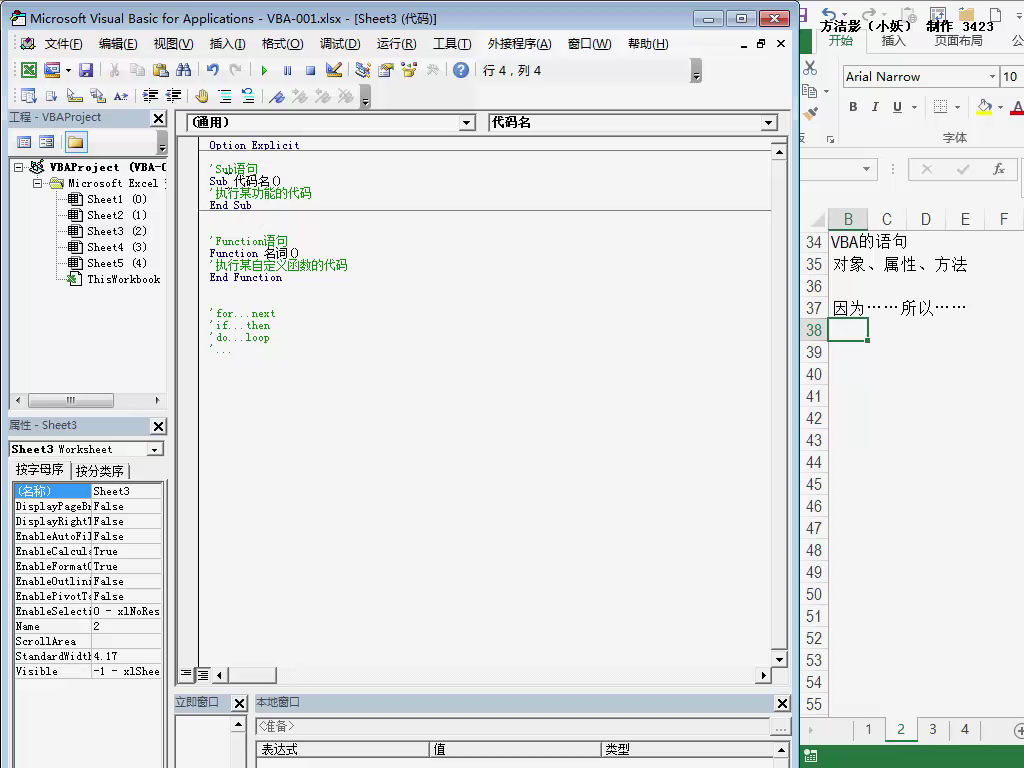Select Sheet4 (3) in the project tree
The width and height of the screenshot is (1024, 768).
[x=117, y=247]
